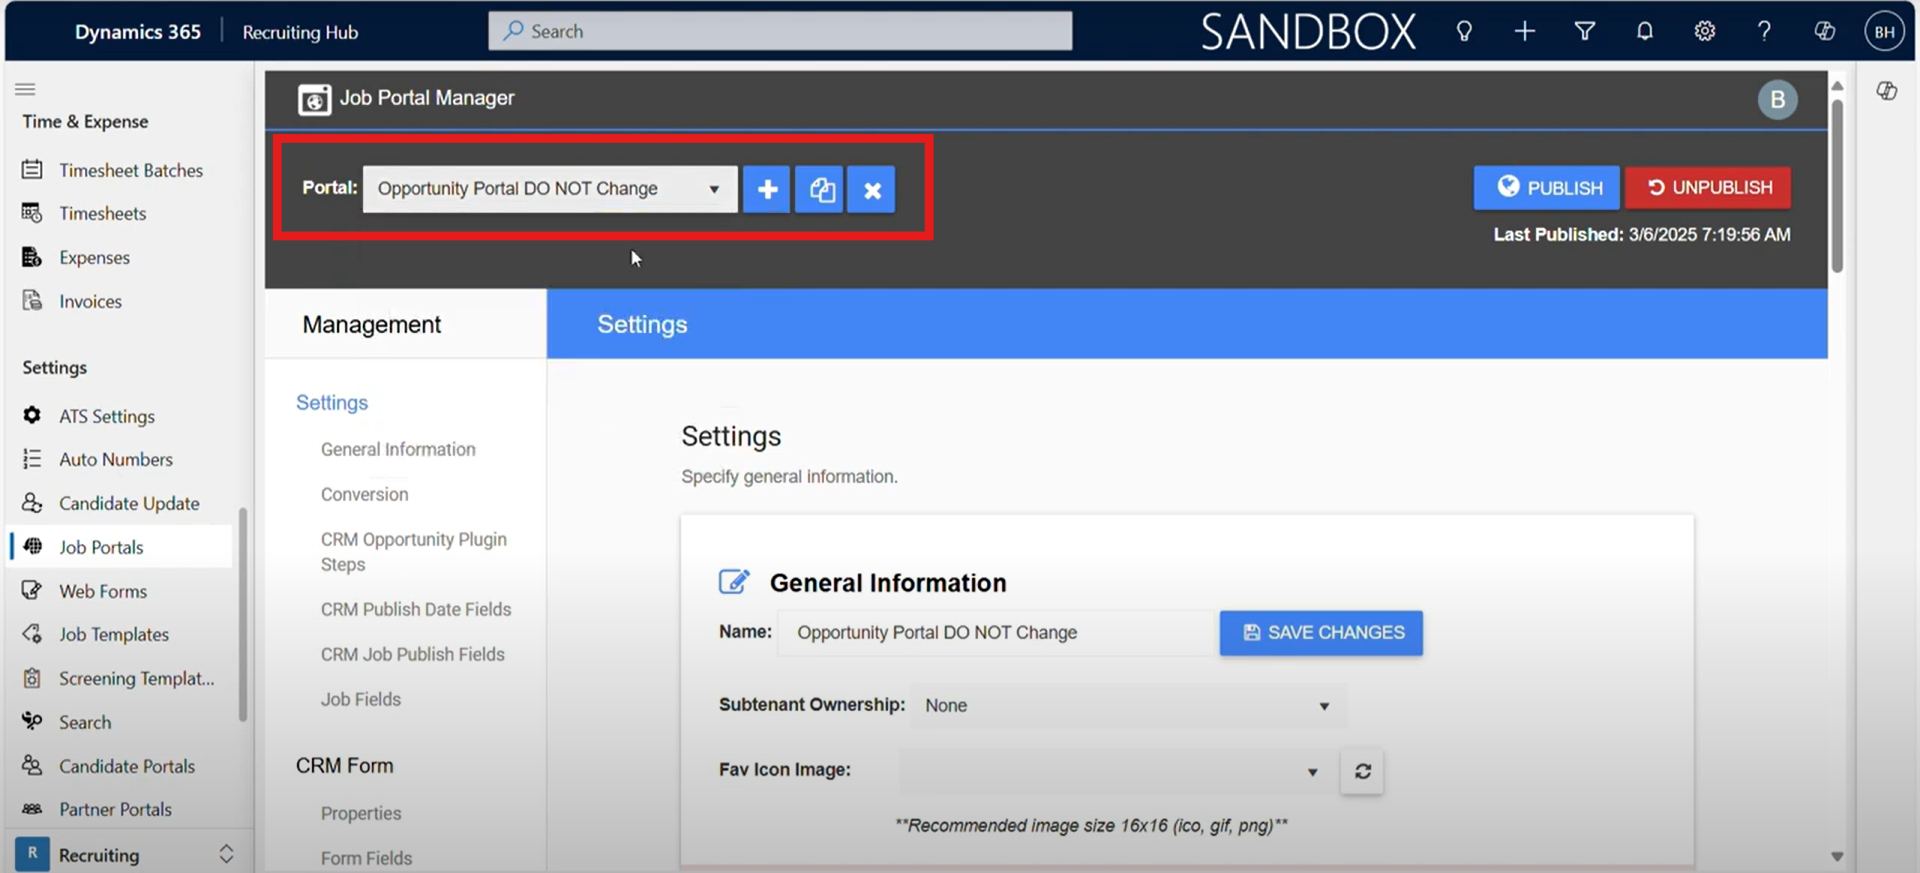Open General Information settings link
Image resolution: width=1920 pixels, height=873 pixels.
pyautogui.click(x=398, y=449)
